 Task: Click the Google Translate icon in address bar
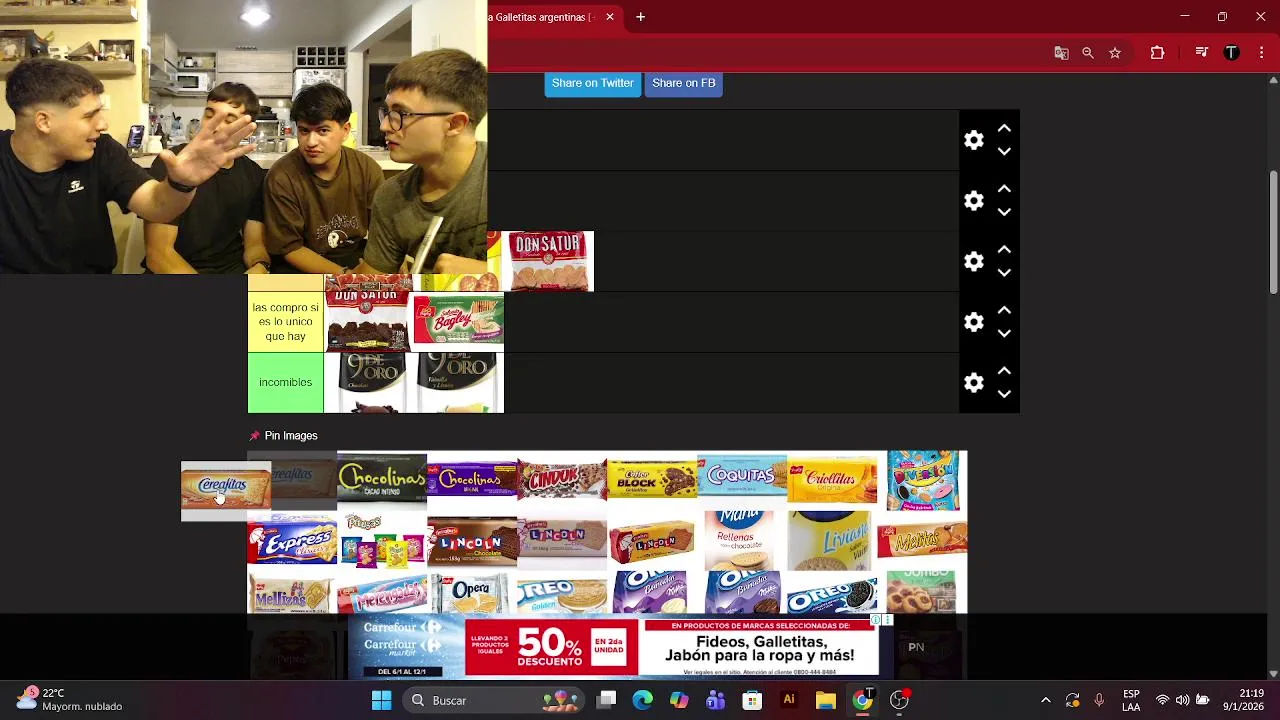pyautogui.click(x=1061, y=53)
